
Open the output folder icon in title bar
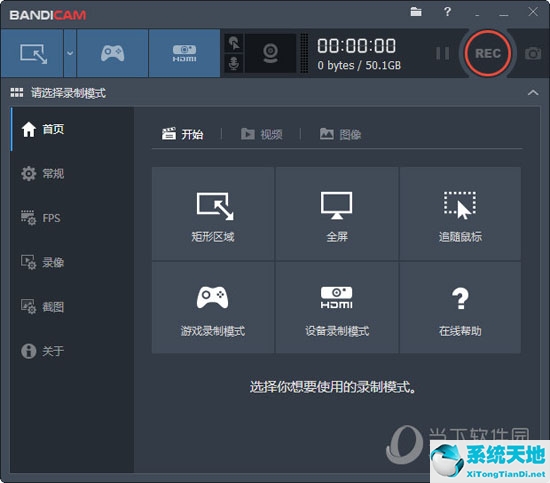(x=416, y=12)
